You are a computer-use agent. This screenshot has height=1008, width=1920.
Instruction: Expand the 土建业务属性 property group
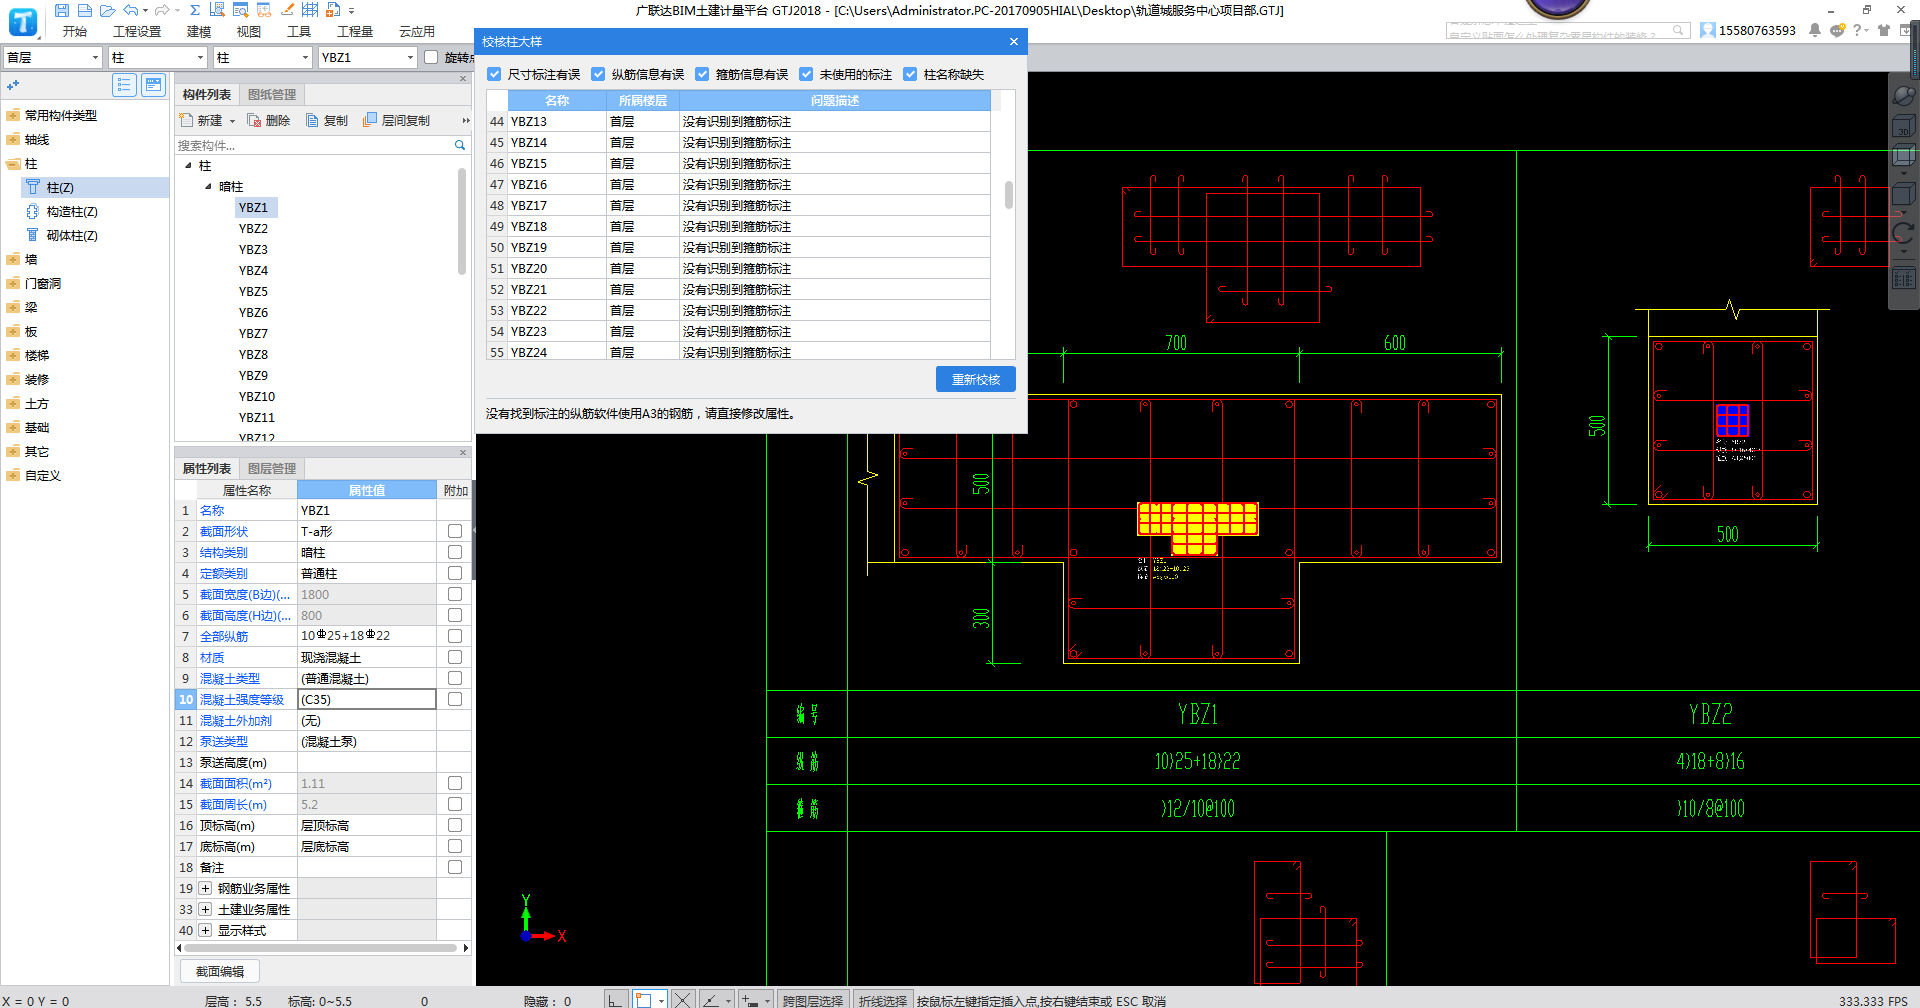click(205, 909)
